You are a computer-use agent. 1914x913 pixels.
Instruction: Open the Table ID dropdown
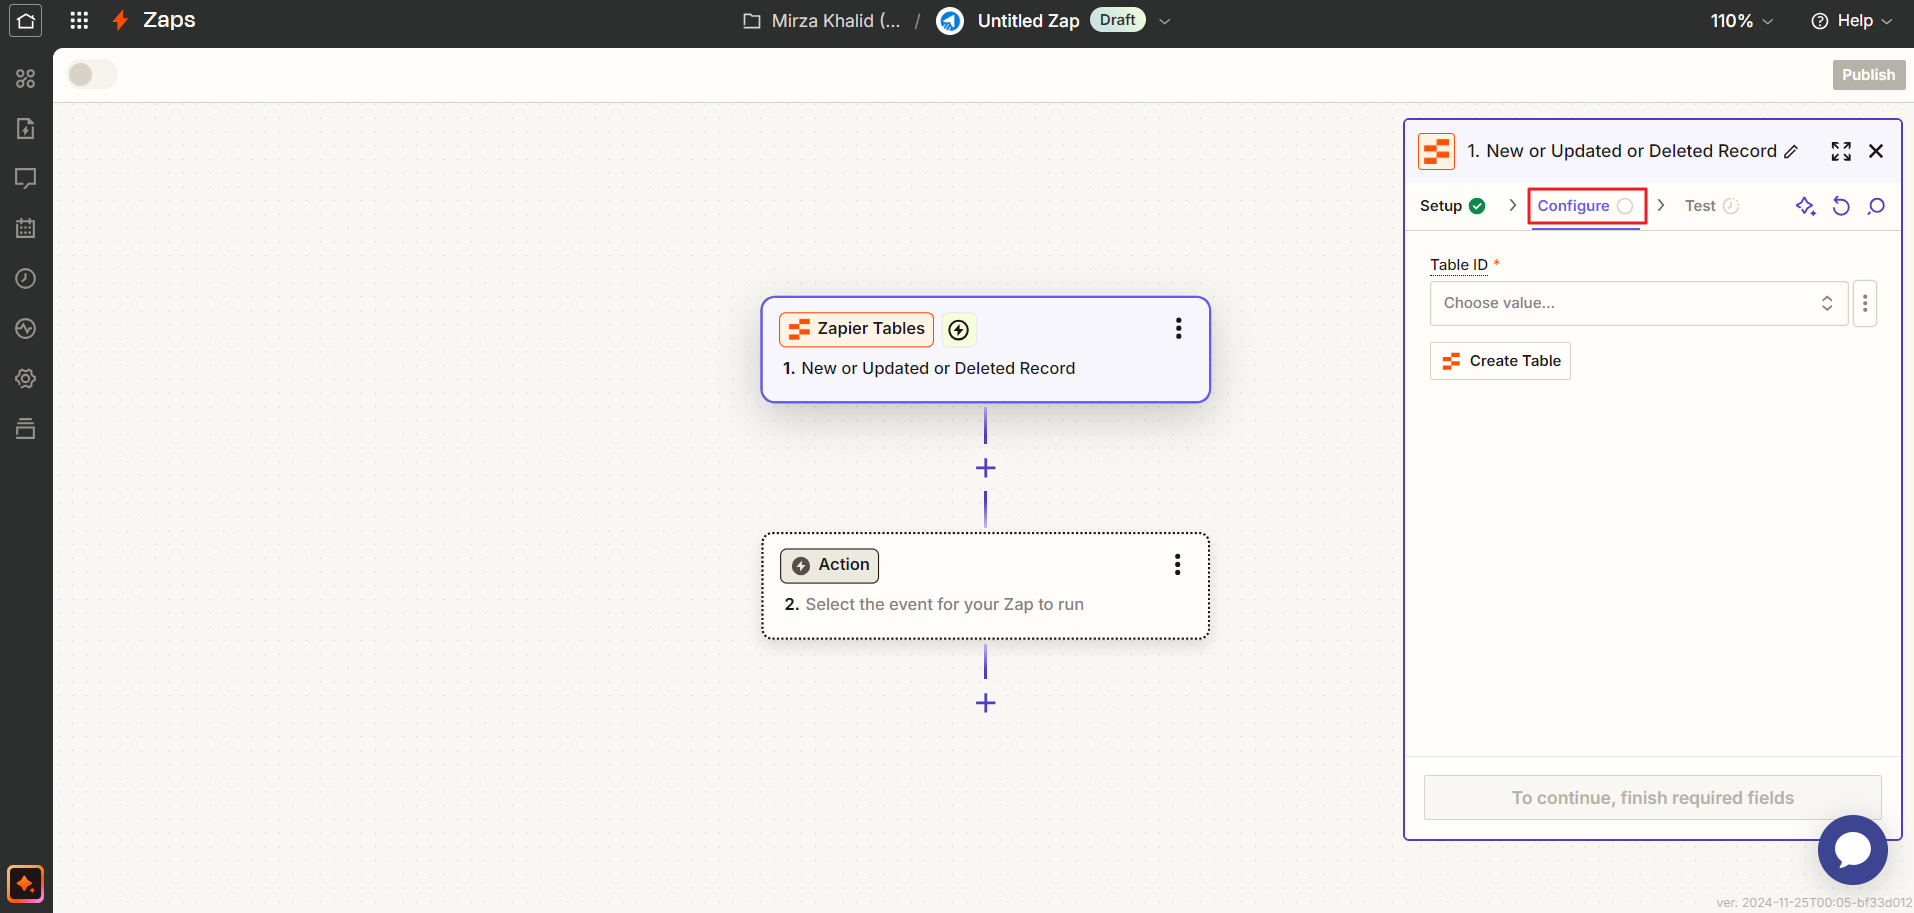pos(1638,303)
